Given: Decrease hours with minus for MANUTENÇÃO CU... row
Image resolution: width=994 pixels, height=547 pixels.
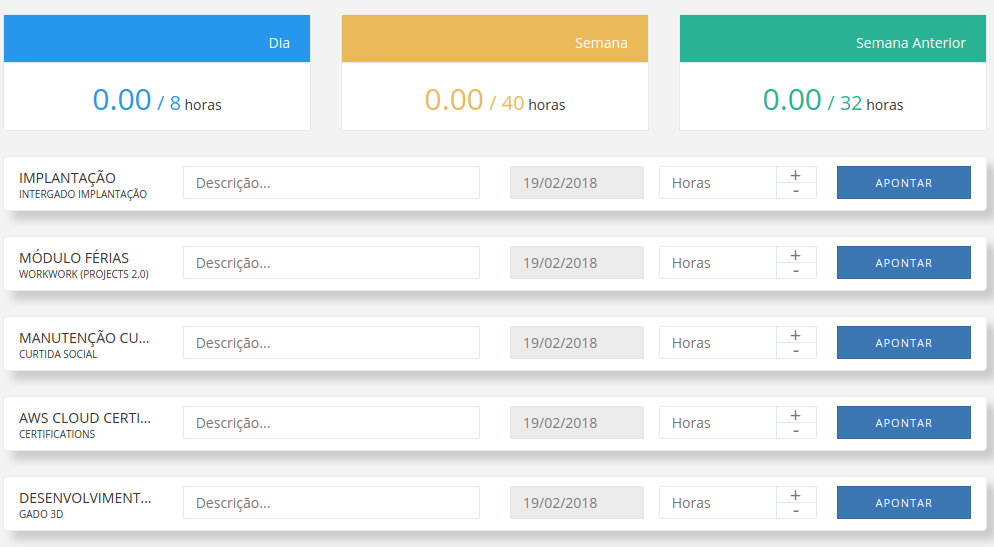Looking at the screenshot, I should pos(796,351).
